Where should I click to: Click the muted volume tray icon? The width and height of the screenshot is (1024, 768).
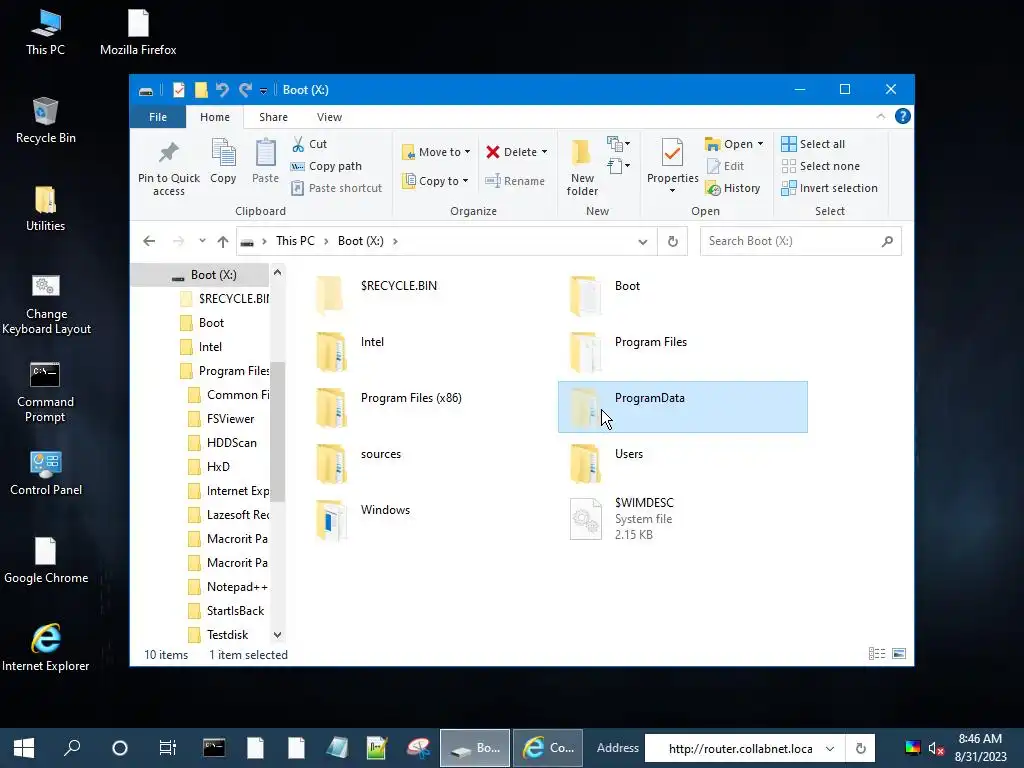click(936, 748)
